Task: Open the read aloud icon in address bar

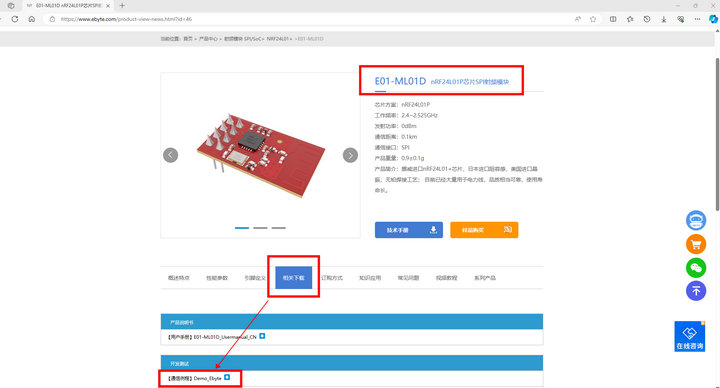Action: click(578, 19)
